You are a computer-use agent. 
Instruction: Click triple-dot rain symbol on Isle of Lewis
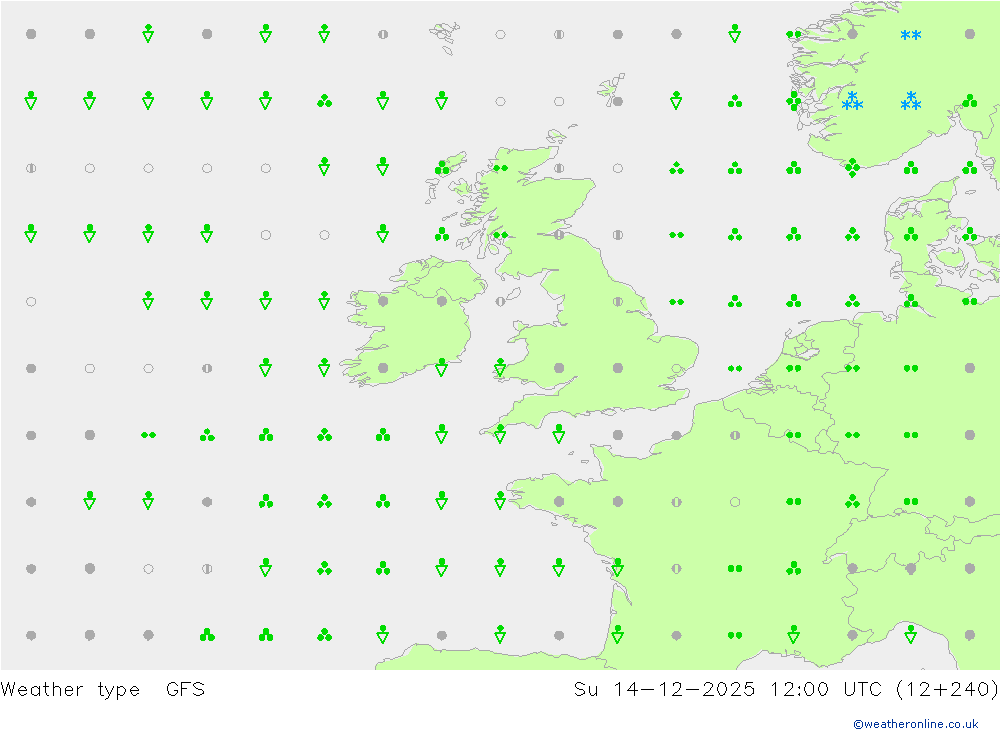(x=442, y=168)
